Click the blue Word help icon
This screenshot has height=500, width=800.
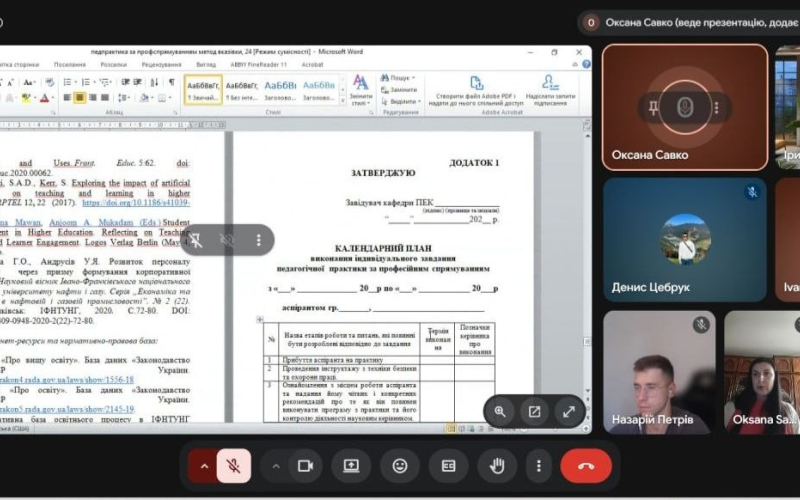pyautogui.click(x=586, y=64)
